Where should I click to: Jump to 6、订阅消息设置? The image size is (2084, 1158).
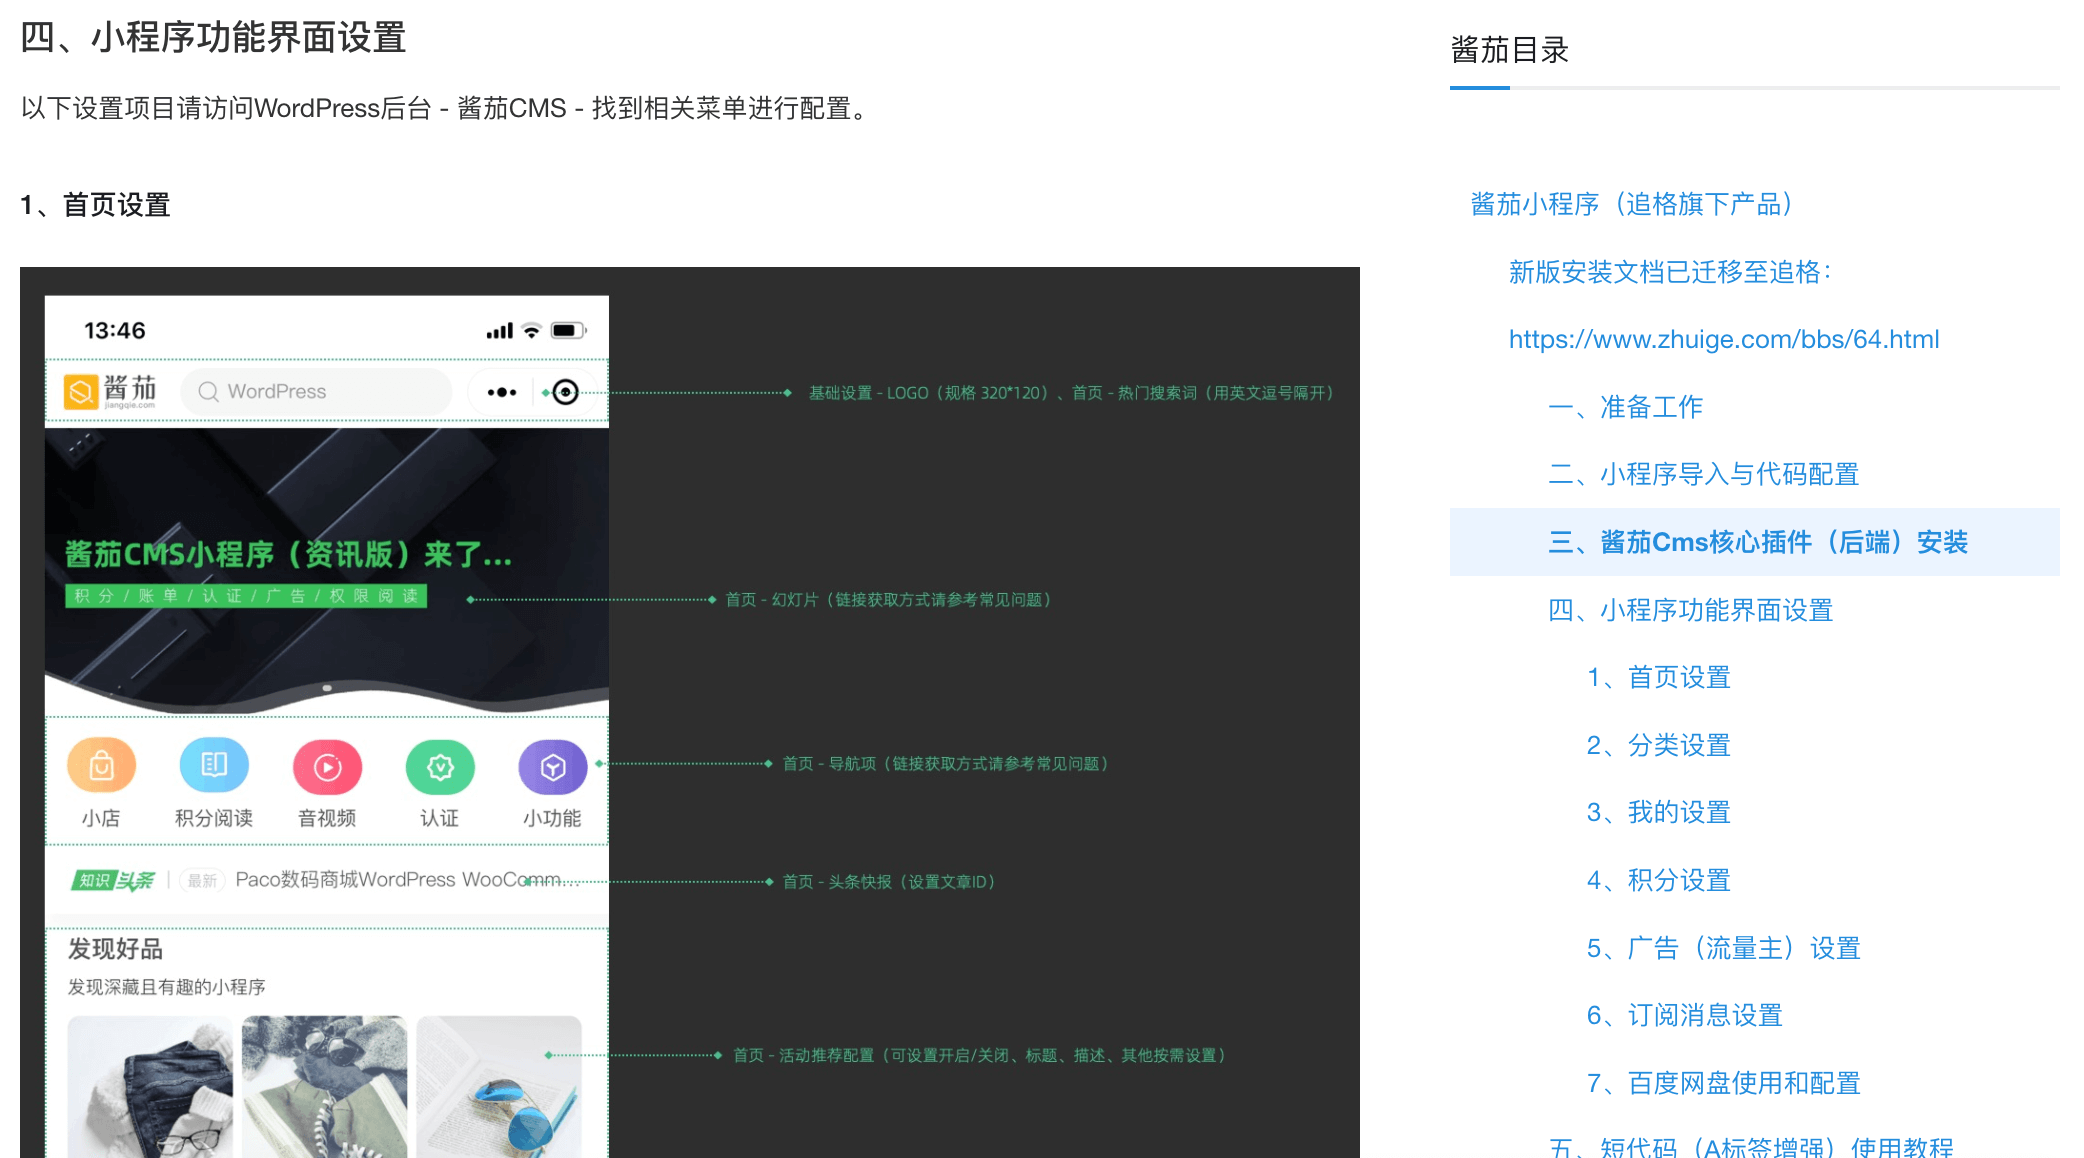(1684, 1015)
